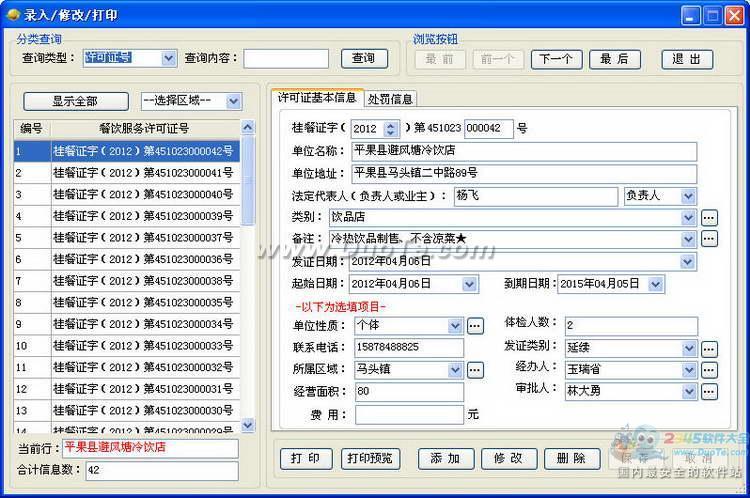Click the 编号 column header

pyautogui.click(x=32, y=129)
